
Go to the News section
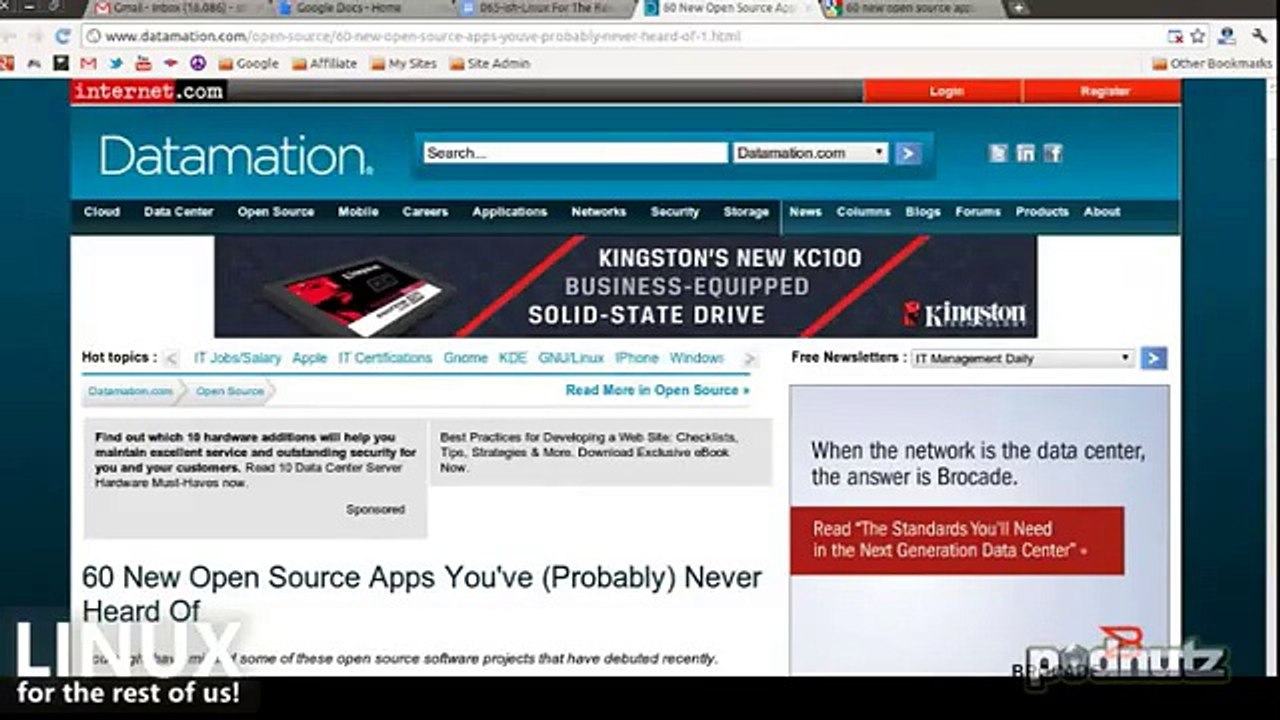[x=805, y=212]
